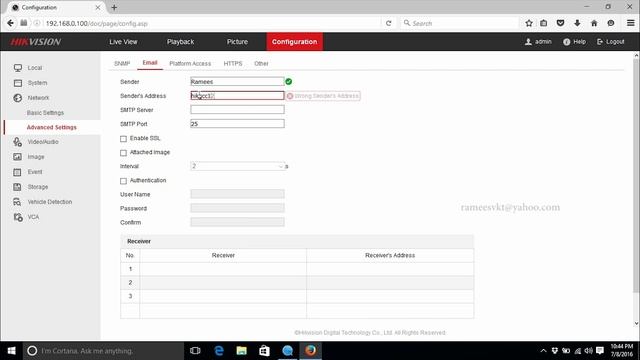Select receiver row 1 name cell
640x360 pixels.
tap(223, 269)
